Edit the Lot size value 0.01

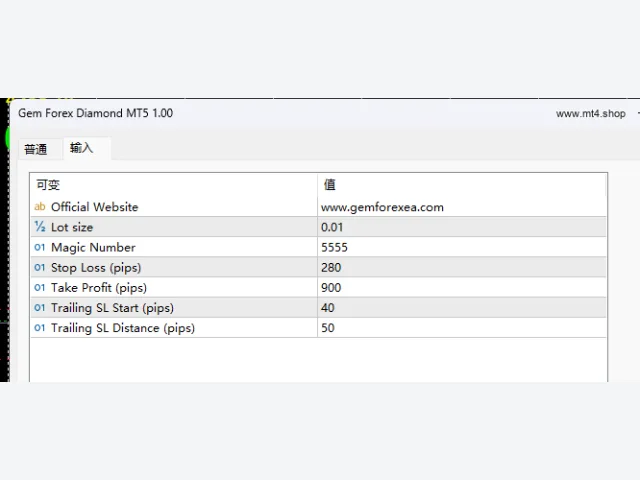click(x=462, y=227)
